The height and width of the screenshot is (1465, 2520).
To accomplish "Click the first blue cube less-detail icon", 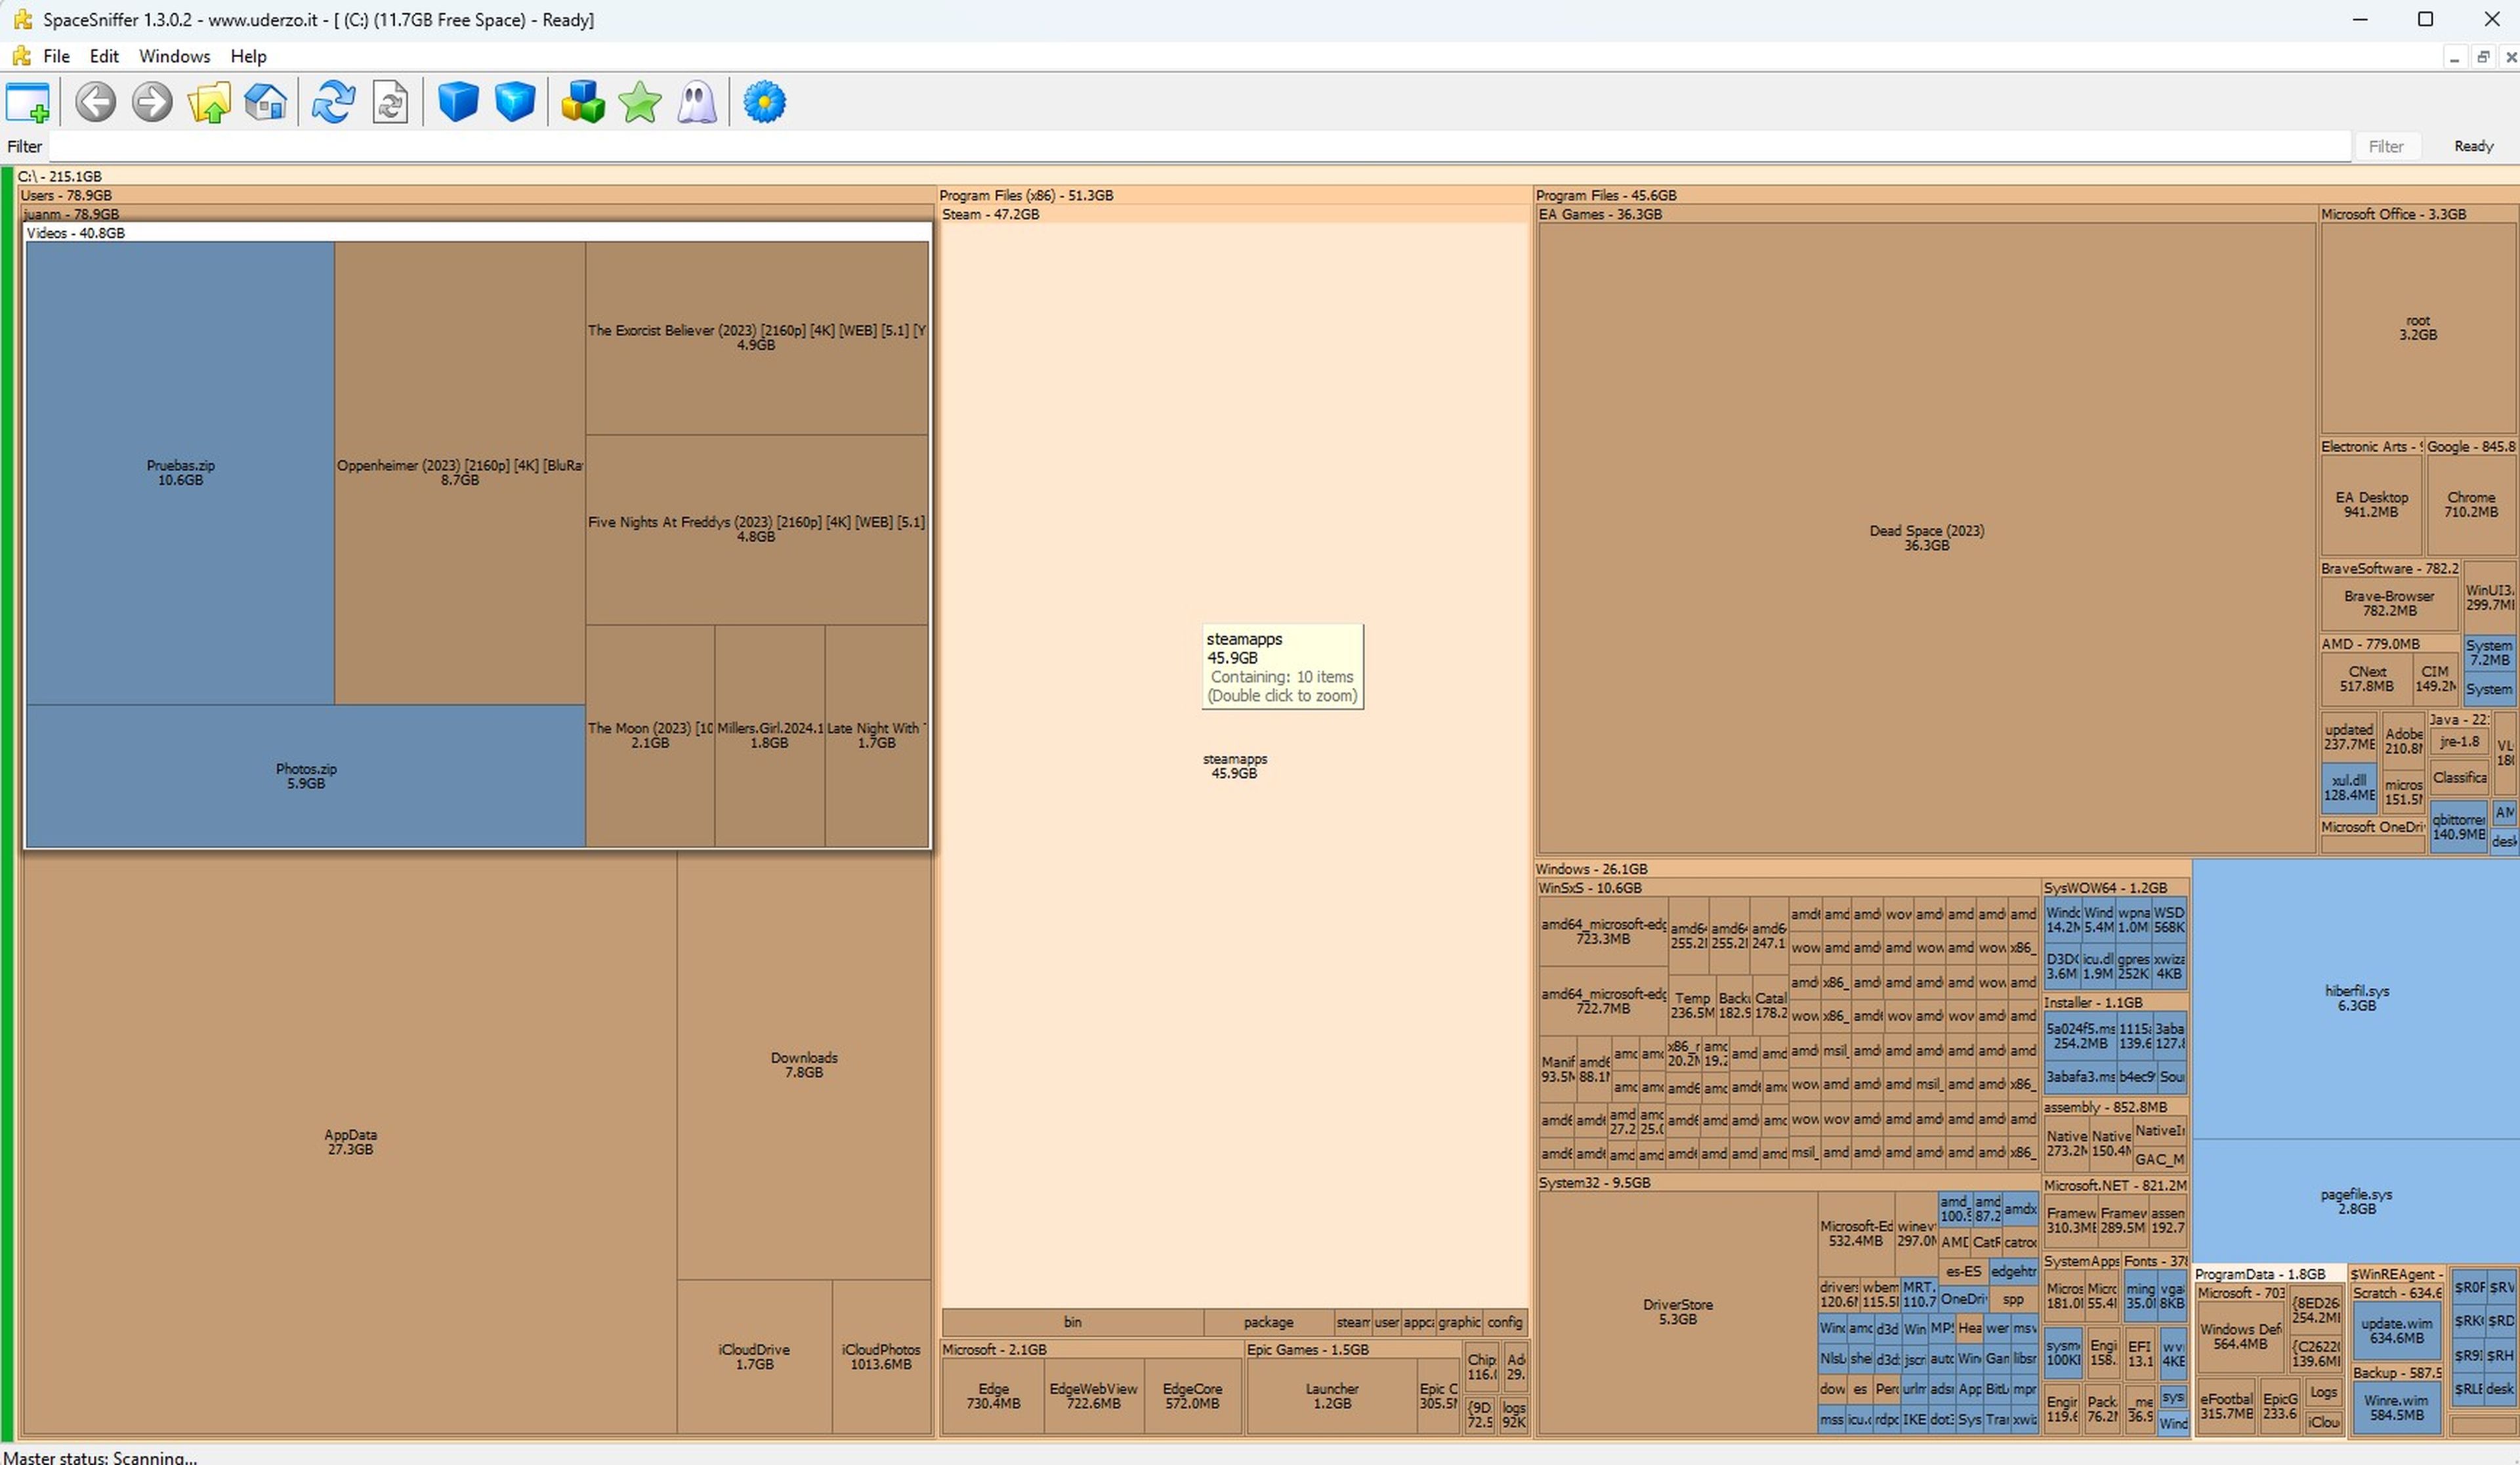I will (x=458, y=102).
